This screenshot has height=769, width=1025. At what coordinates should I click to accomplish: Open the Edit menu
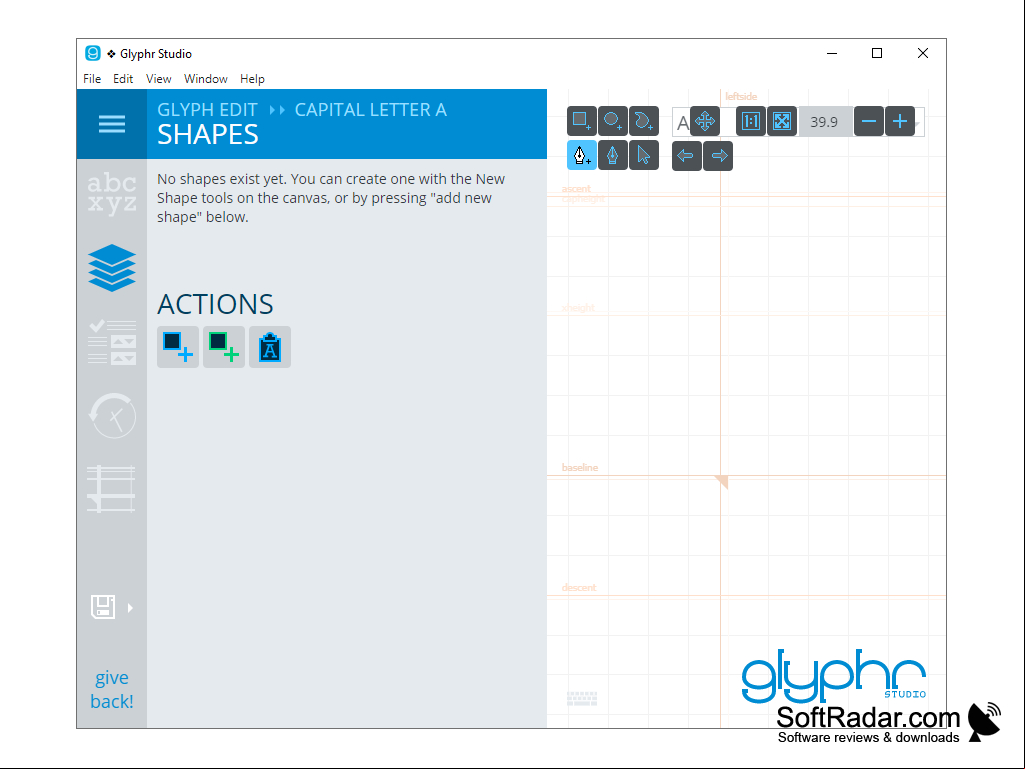[x=123, y=78]
